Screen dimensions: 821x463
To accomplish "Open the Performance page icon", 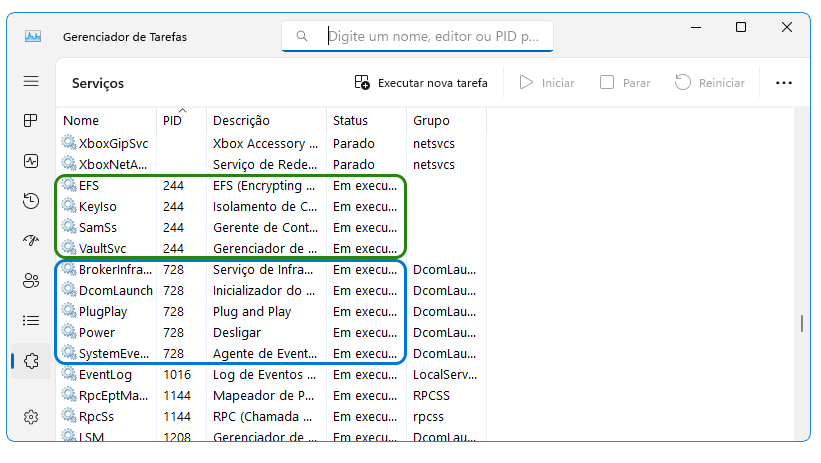I will coord(31,161).
